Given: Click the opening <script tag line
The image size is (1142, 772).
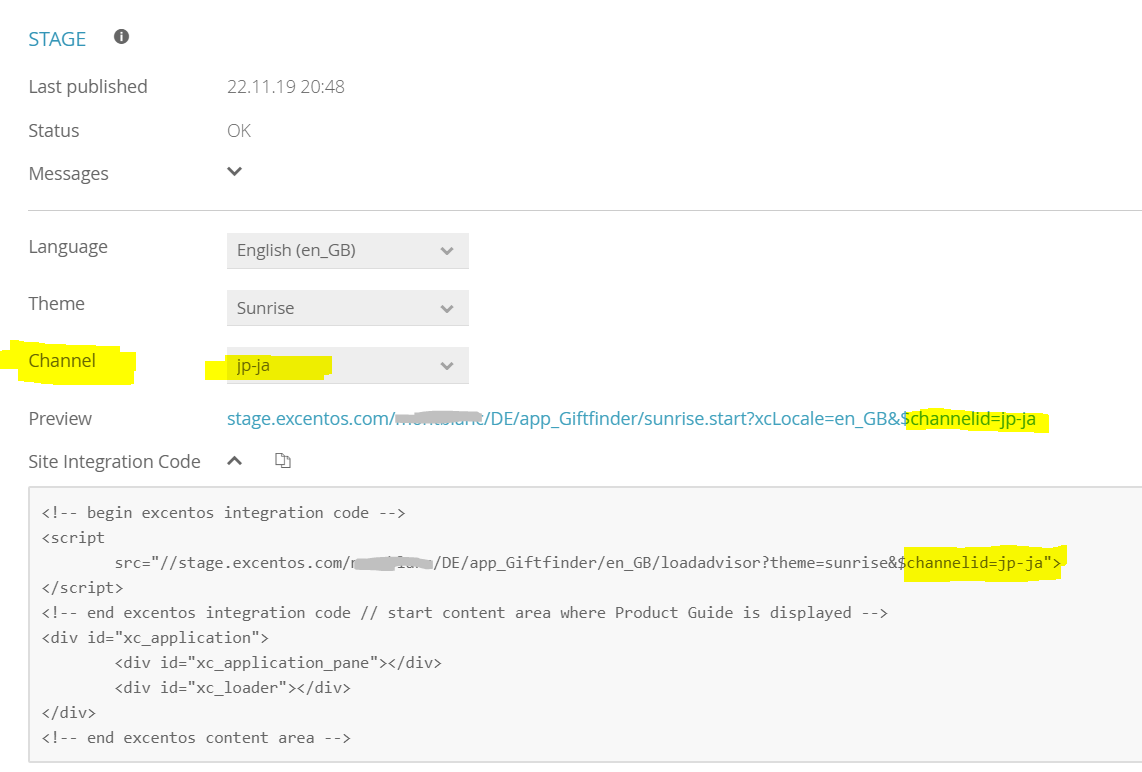Looking at the screenshot, I should (74, 538).
